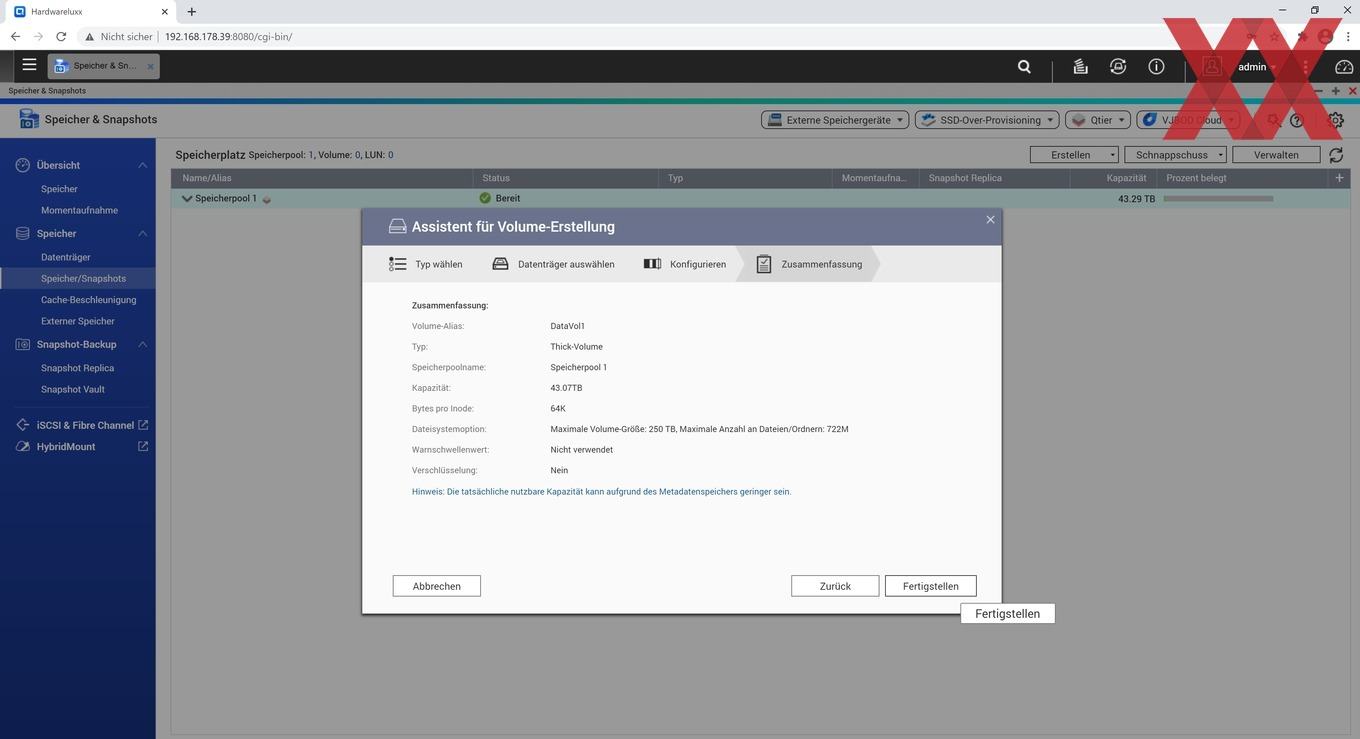This screenshot has width=1360, height=739.
Task: Open Cache-Beschleunigung in the sidebar
Action: (x=88, y=300)
